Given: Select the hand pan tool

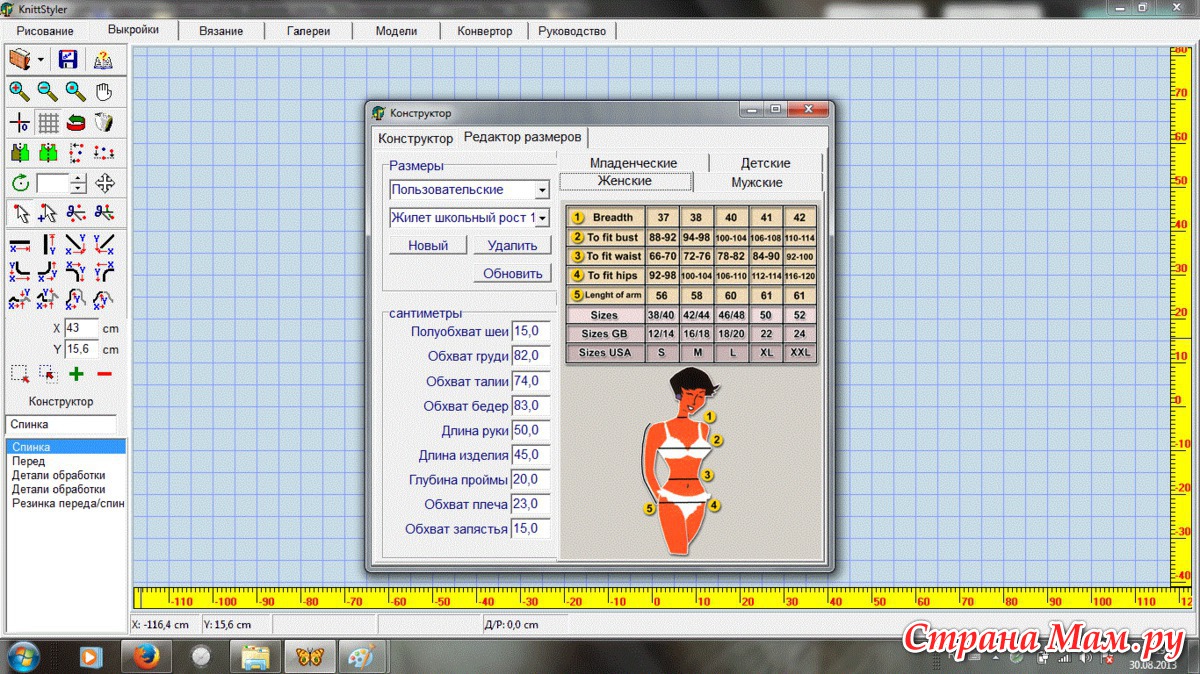Looking at the screenshot, I should click(103, 92).
